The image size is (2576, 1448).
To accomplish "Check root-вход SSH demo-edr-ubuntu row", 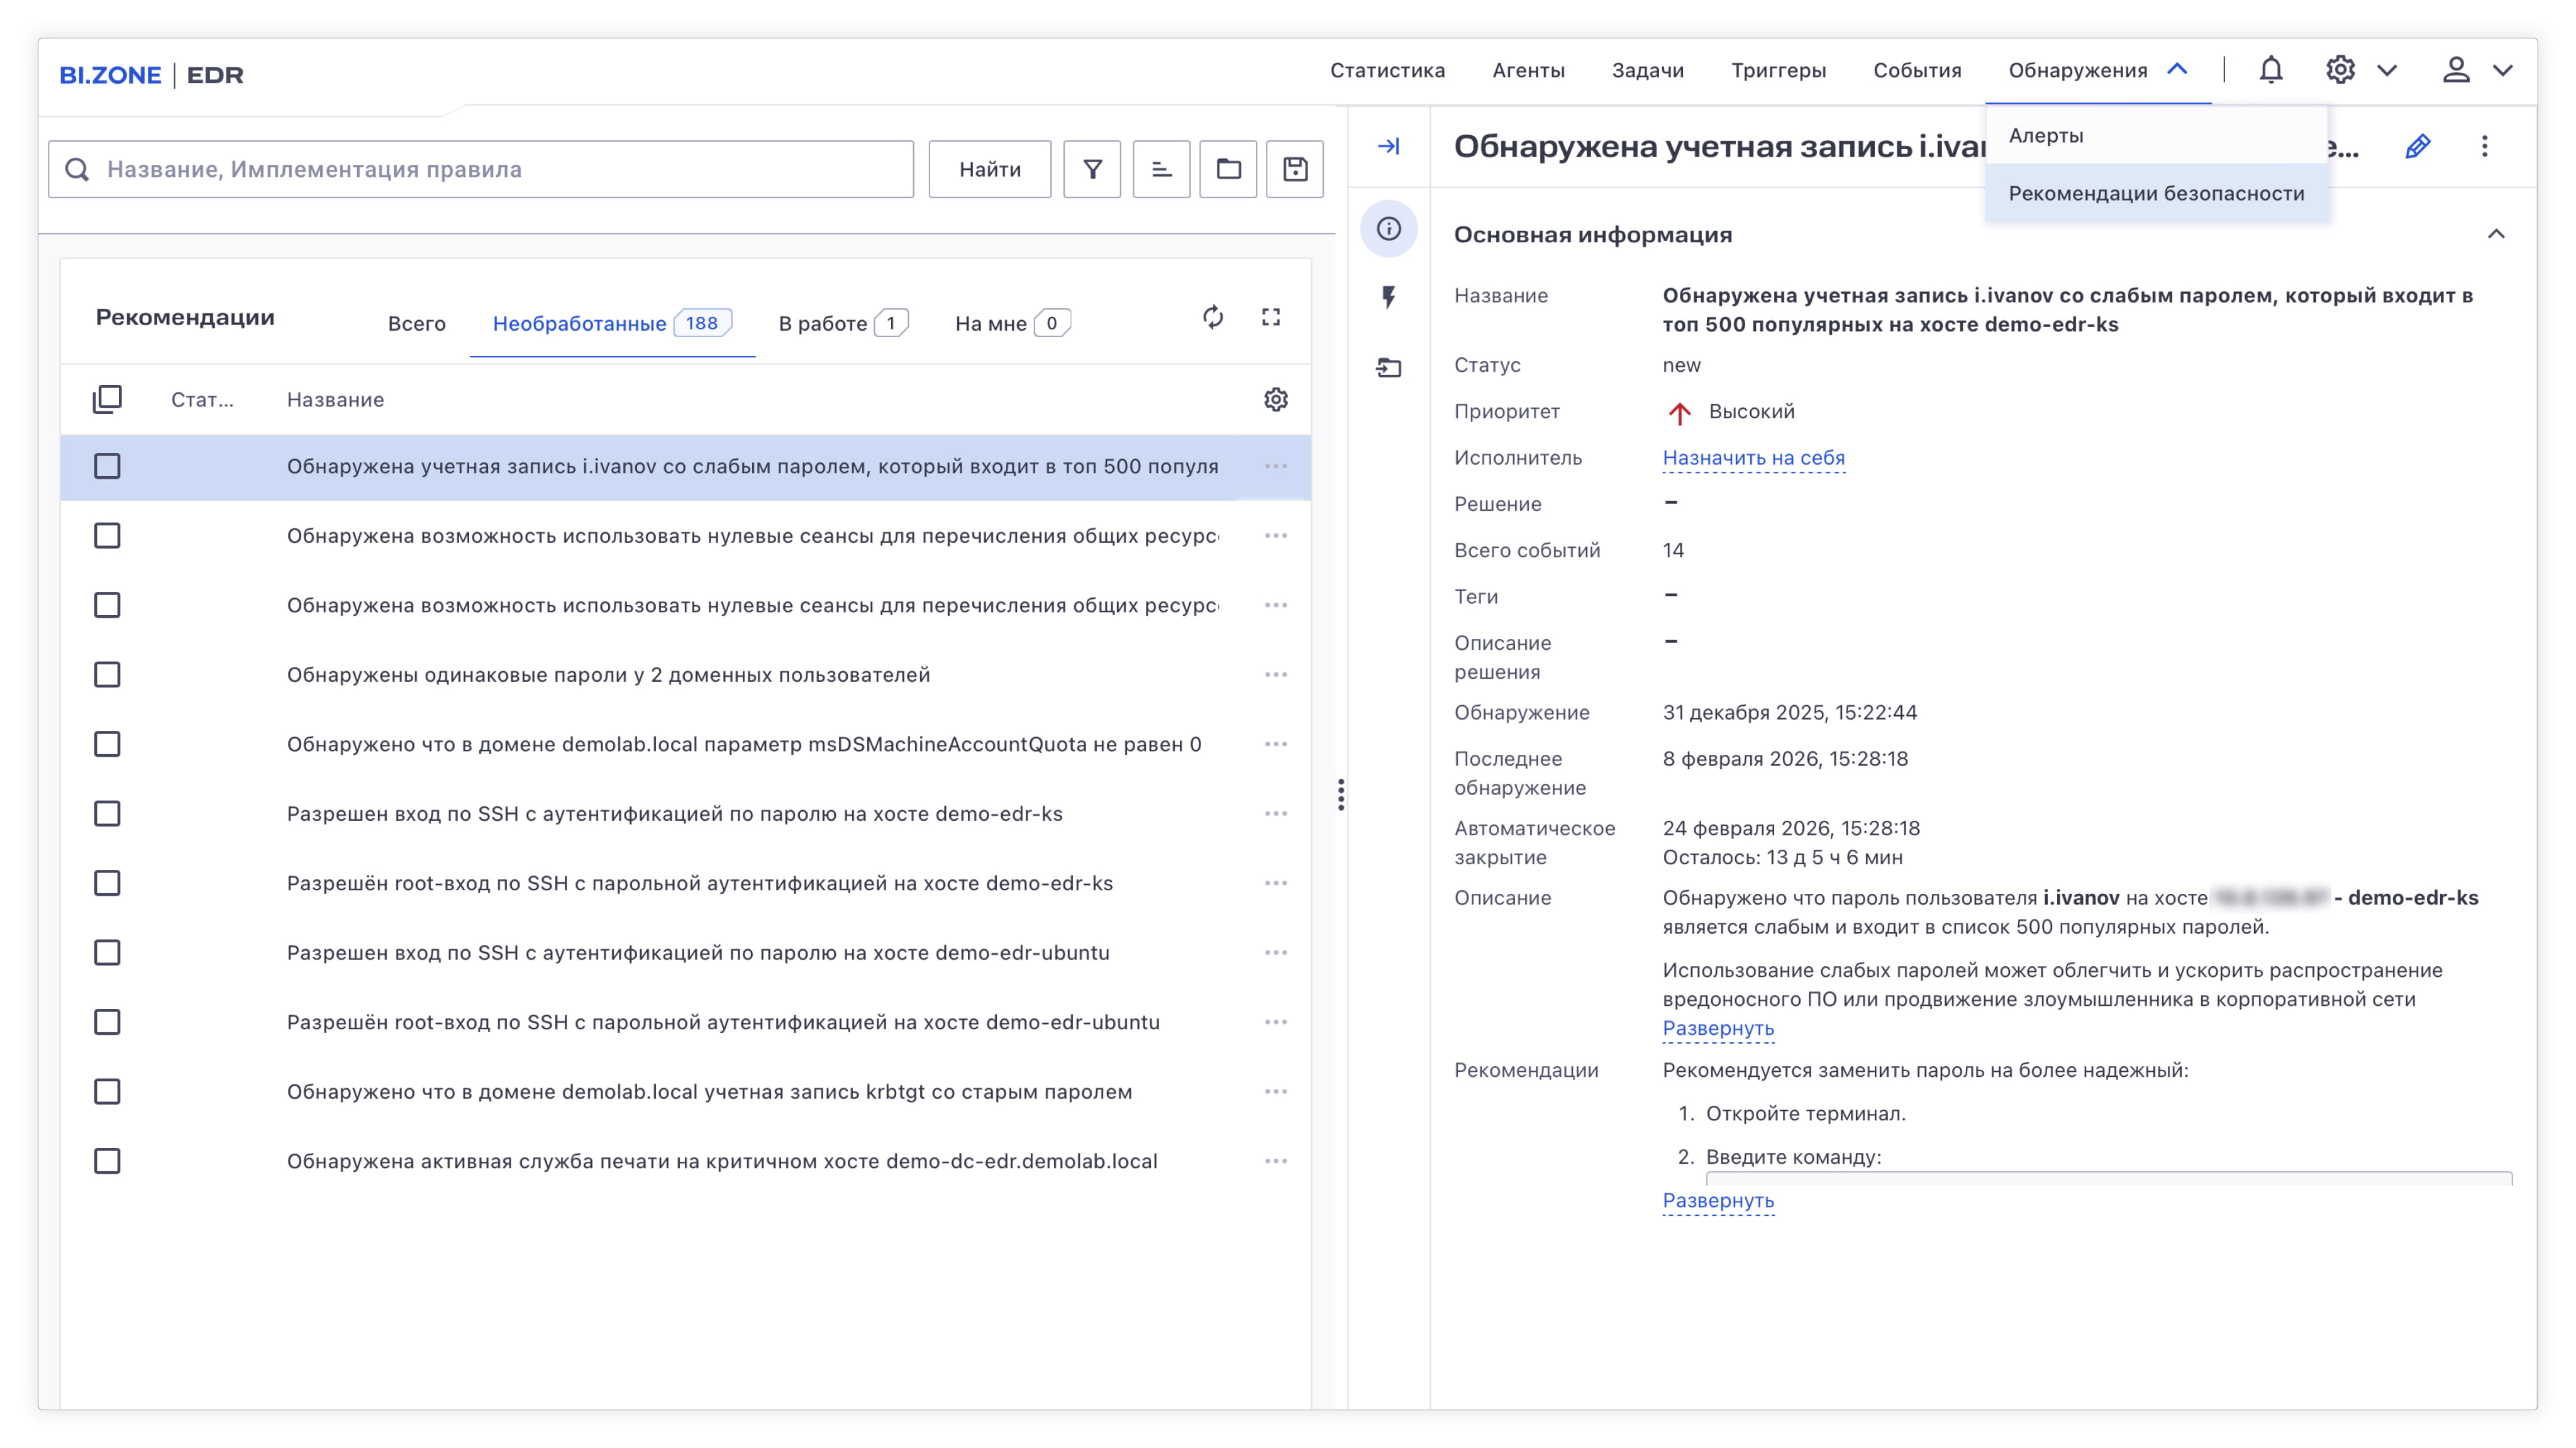I will (x=107, y=1022).
